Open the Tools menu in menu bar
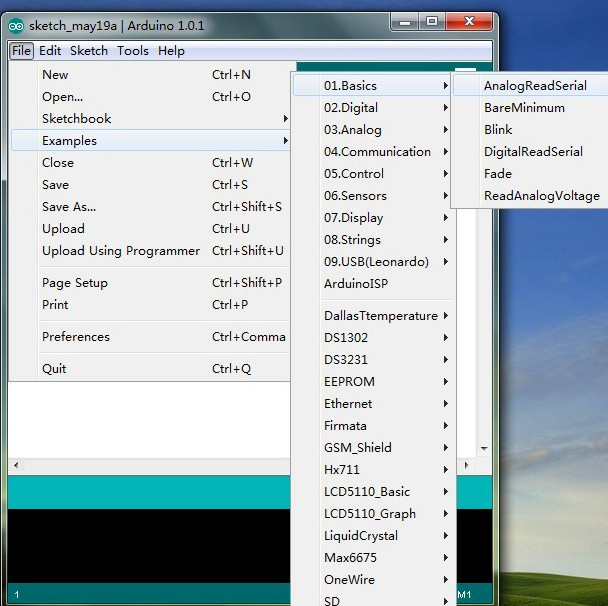Screen dimensions: 608x606 pyautogui.click(x=132, y=51)
